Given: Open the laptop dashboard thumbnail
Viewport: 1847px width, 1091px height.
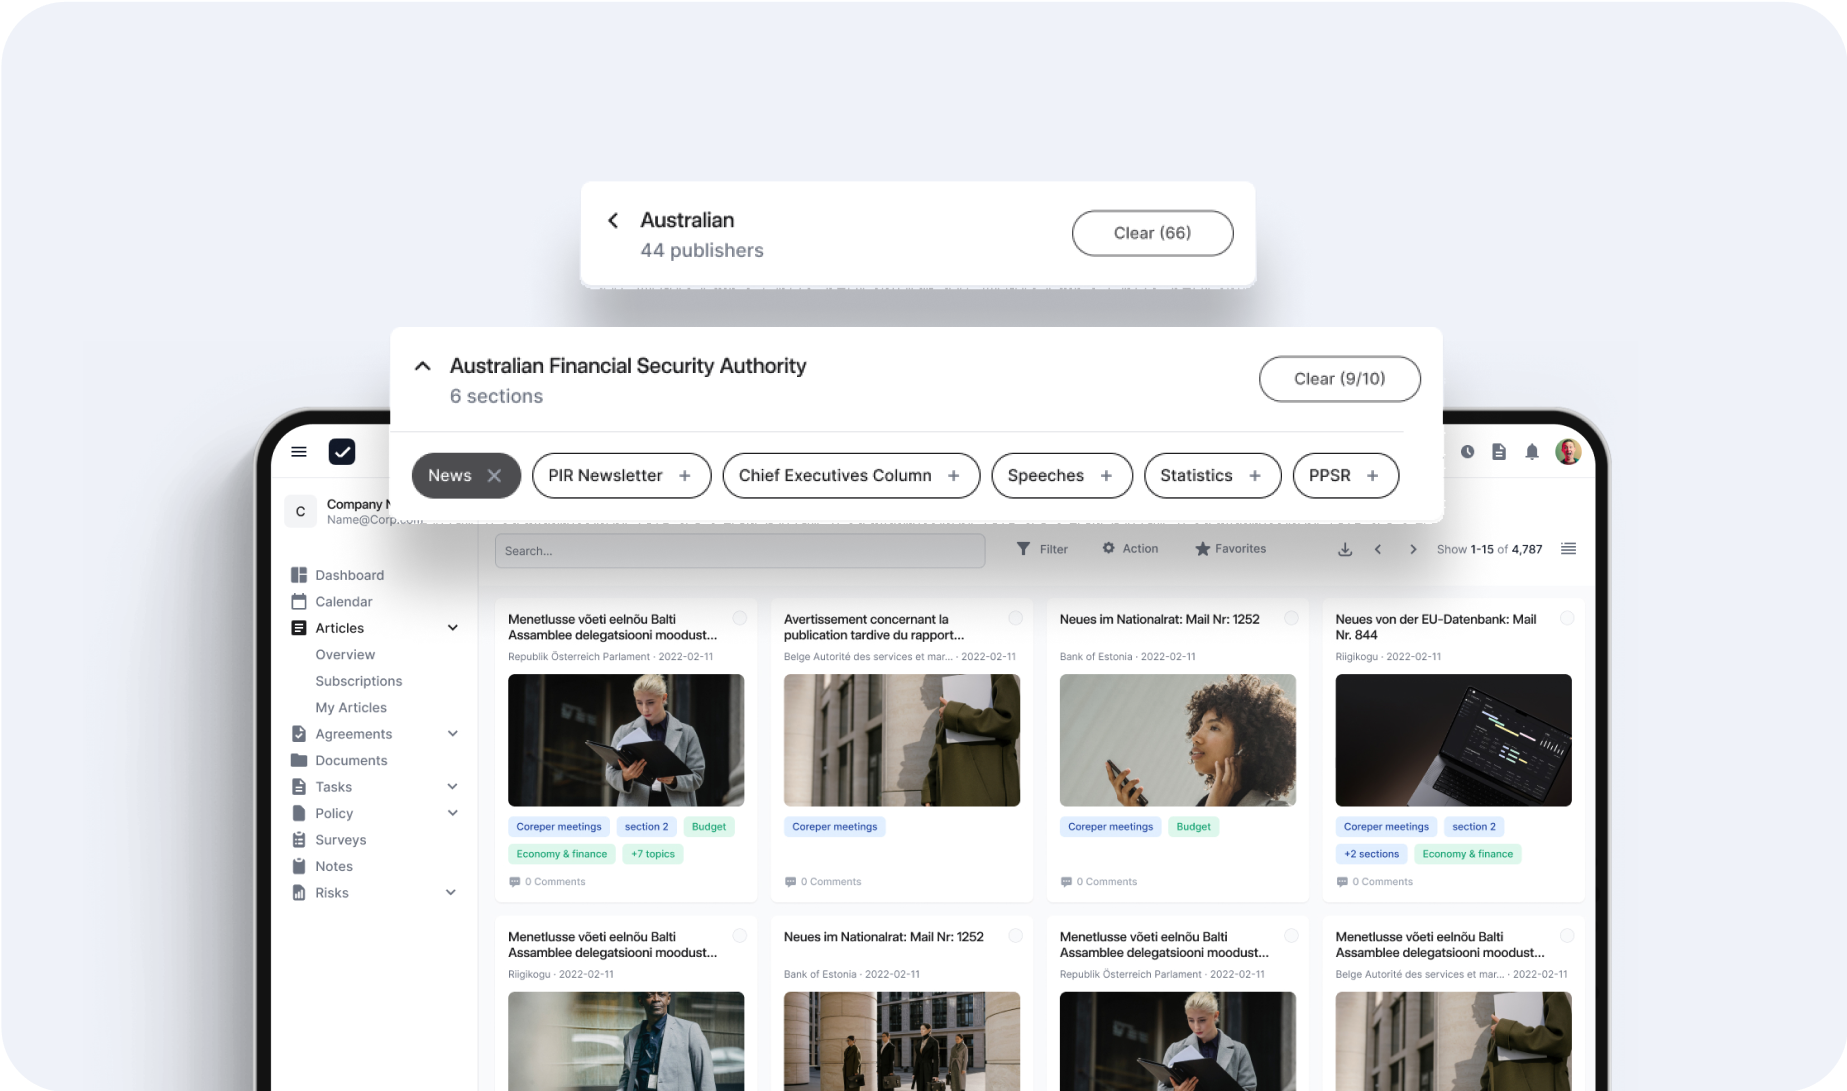Looking at the screenshot, I should [x=1453, y=740].
